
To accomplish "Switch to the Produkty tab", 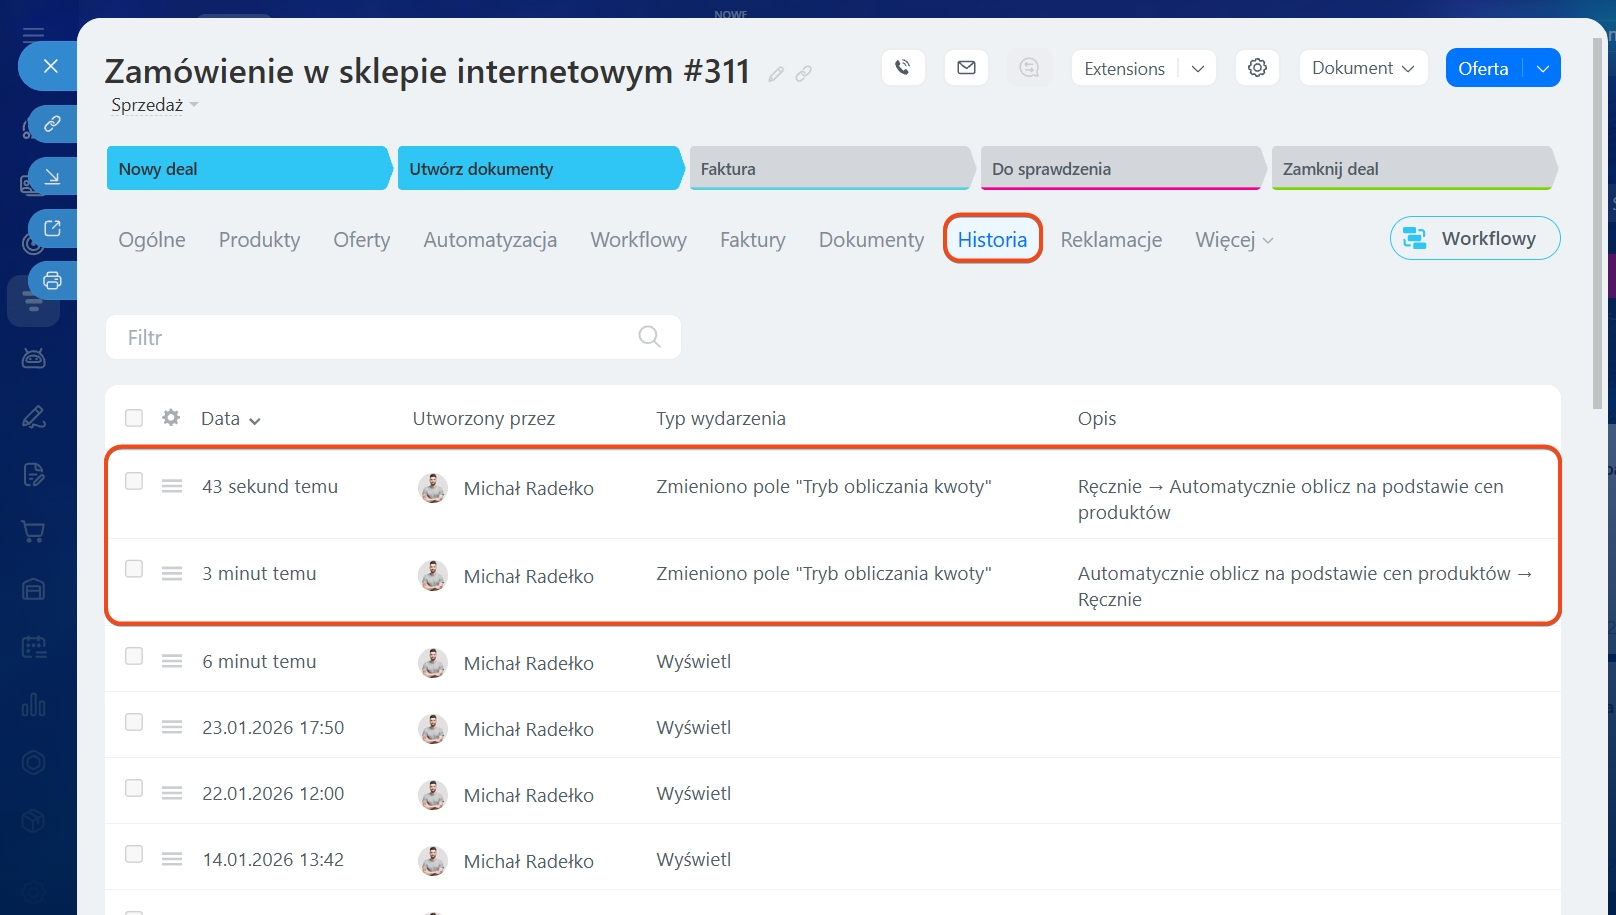I will click(259, 240).
